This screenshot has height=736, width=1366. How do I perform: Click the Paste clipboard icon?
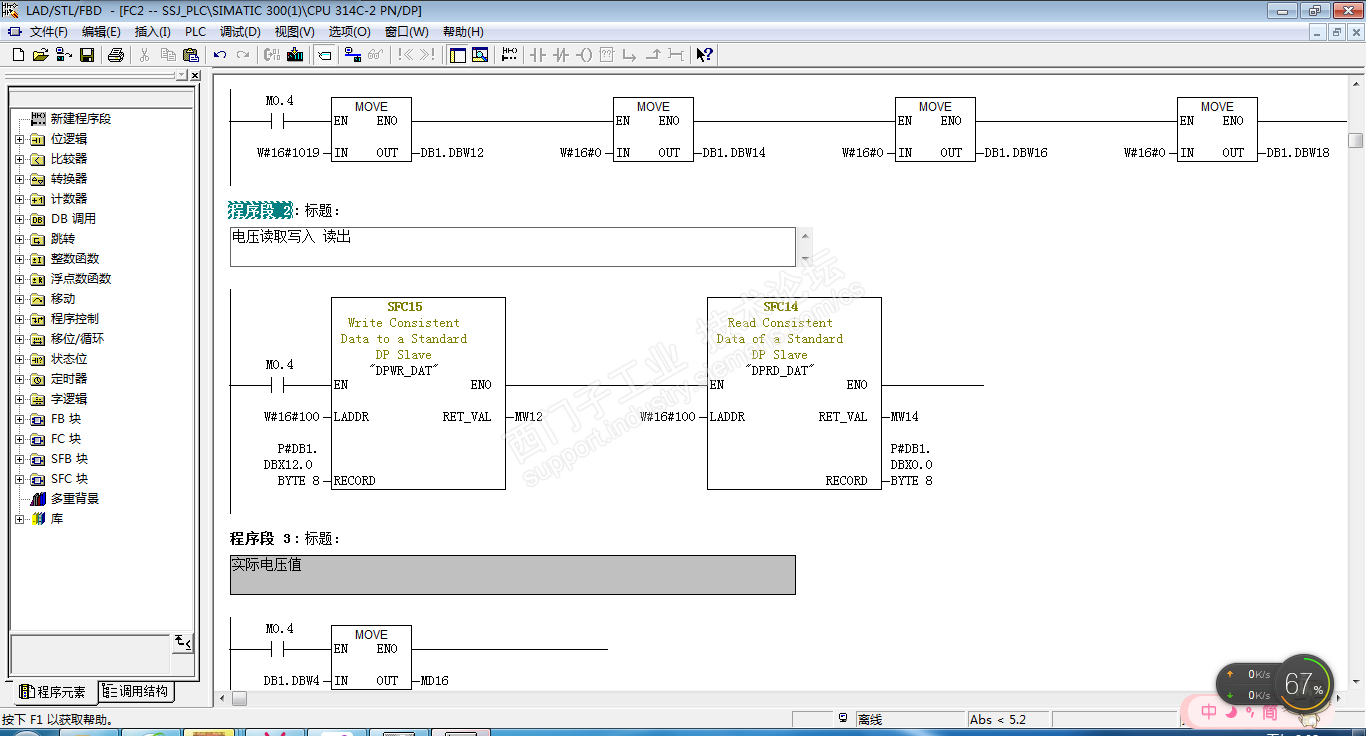[191, 55]
